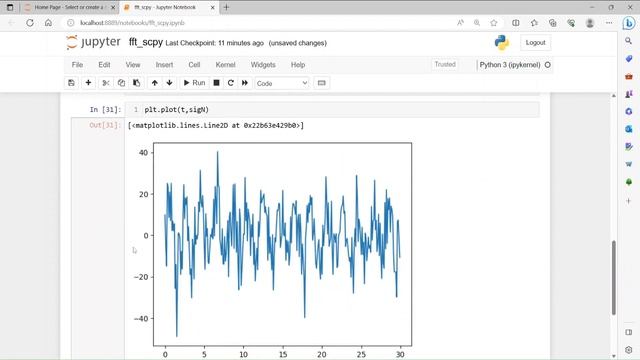Close the fft_scpy browser tab

tap(212, 7)
